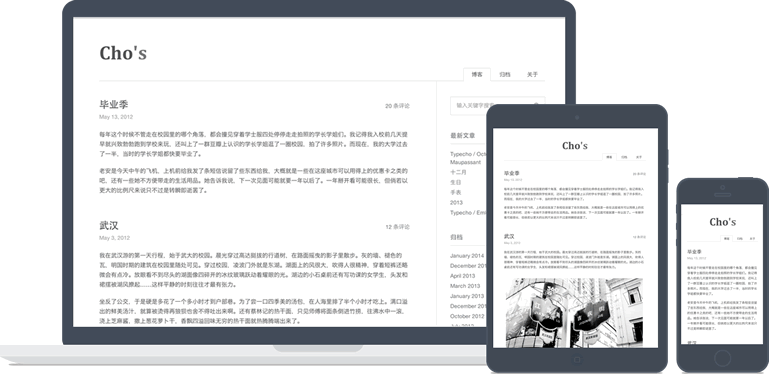Screen dimensions: 769x374
Task: Tap the phone's round home button
Action: click(722, 358)
